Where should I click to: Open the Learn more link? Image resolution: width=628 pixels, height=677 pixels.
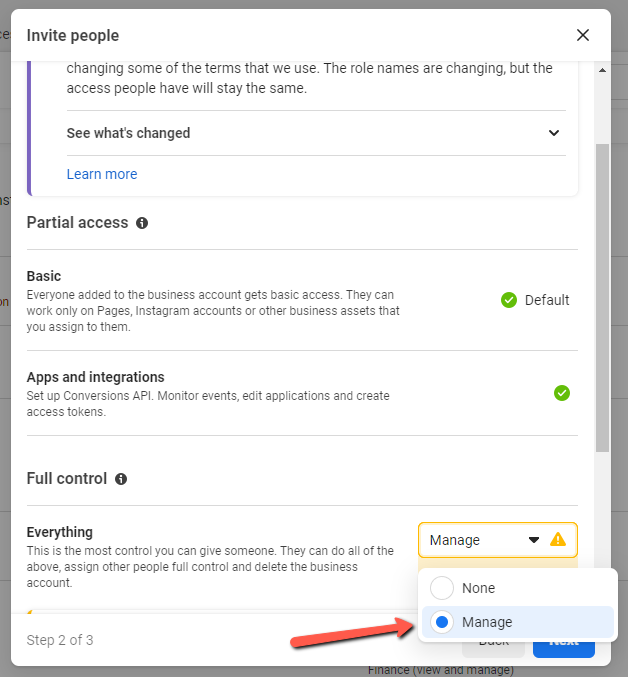pos(102,174)
